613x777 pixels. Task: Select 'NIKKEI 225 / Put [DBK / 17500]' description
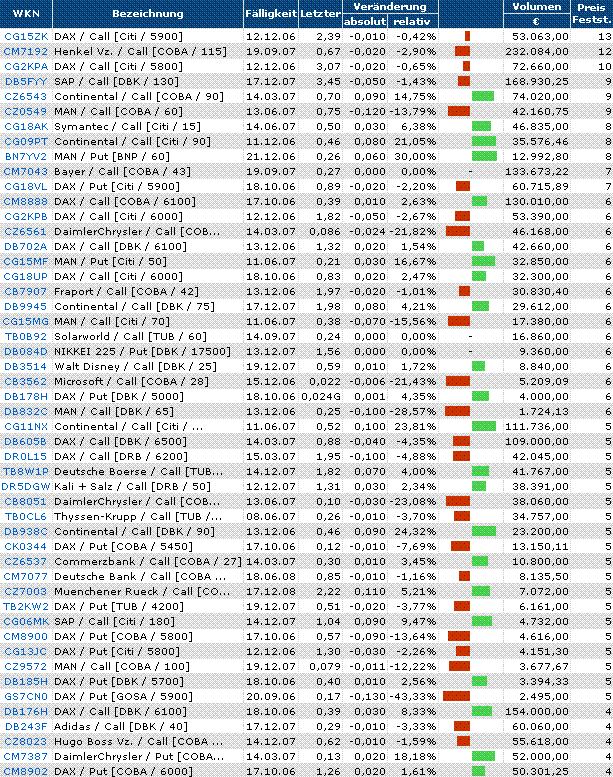click(142, 351)
